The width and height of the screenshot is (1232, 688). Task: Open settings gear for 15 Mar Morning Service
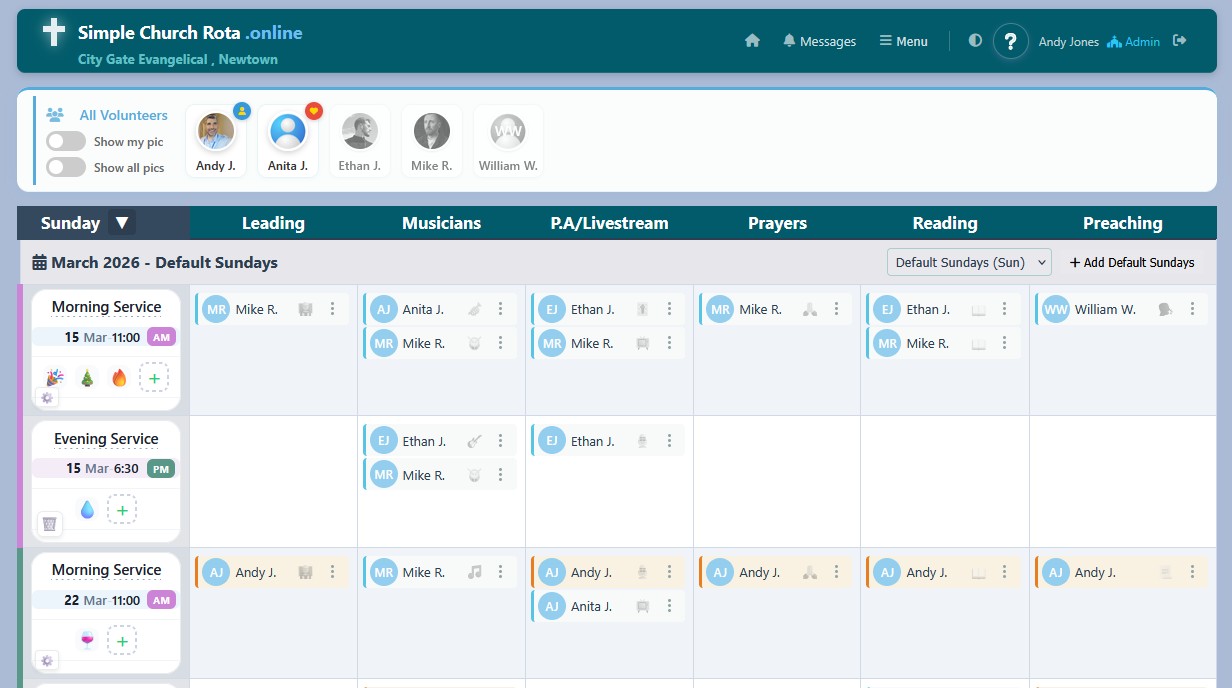click(47, 397)
